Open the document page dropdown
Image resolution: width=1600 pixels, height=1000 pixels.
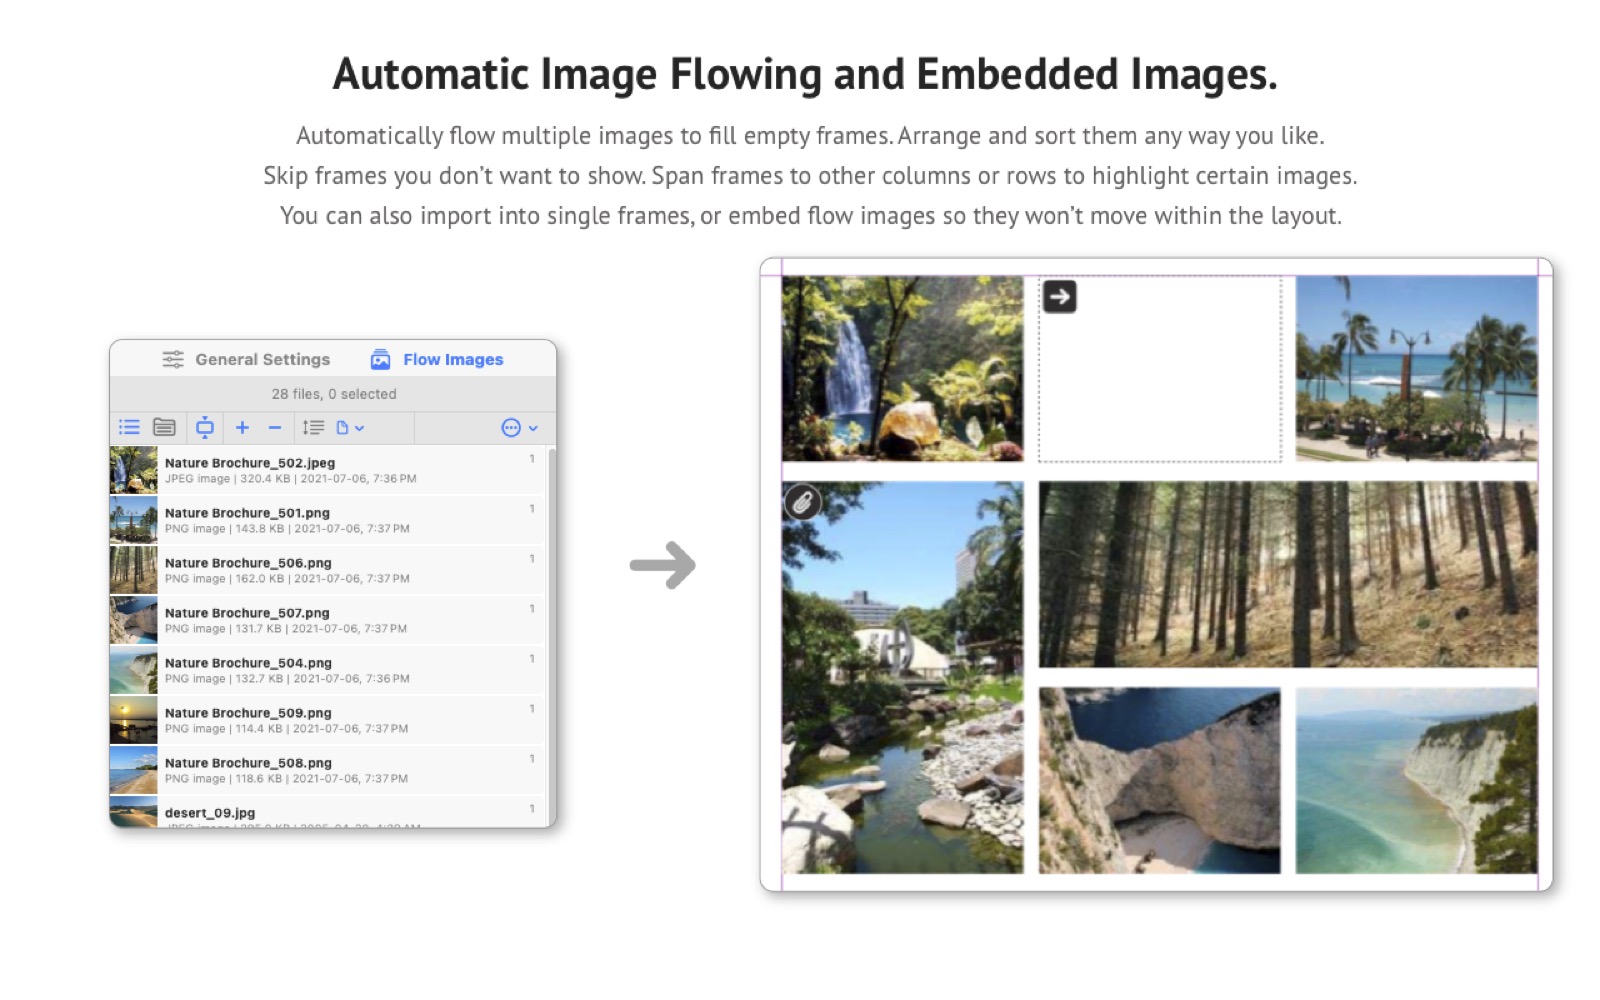350,428
